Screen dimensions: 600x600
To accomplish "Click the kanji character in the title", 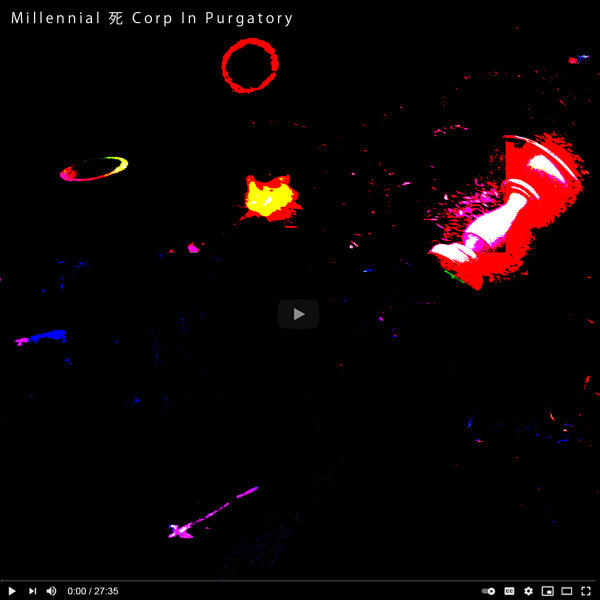I will tap(116, 18).
